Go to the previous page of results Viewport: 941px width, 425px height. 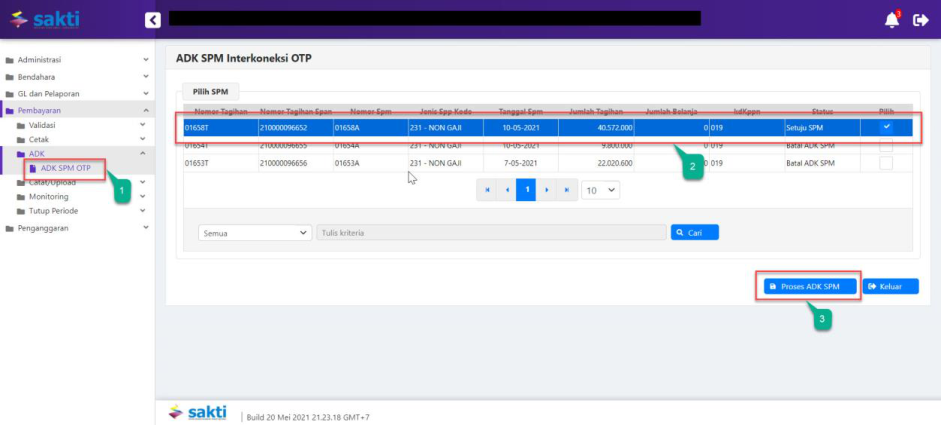507,189
